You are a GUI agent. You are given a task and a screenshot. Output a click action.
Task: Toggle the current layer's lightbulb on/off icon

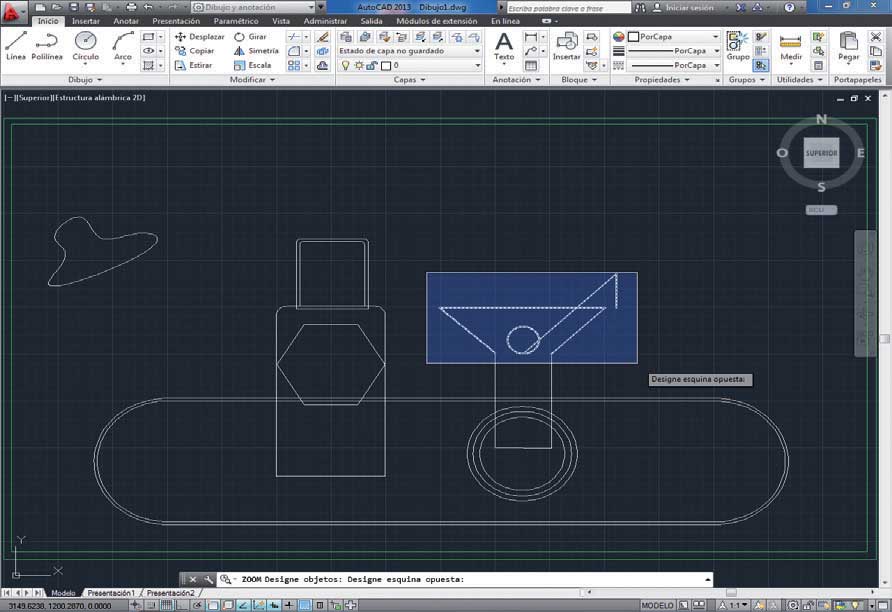pyautogui.click(x=346, y=65)
